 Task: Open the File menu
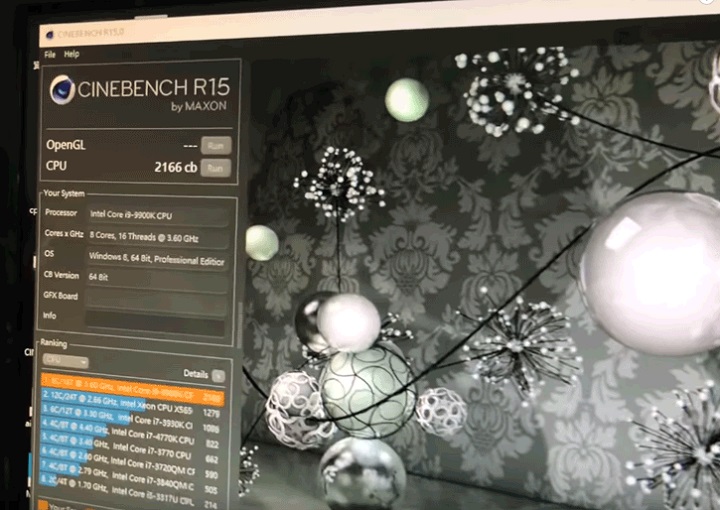50,54
